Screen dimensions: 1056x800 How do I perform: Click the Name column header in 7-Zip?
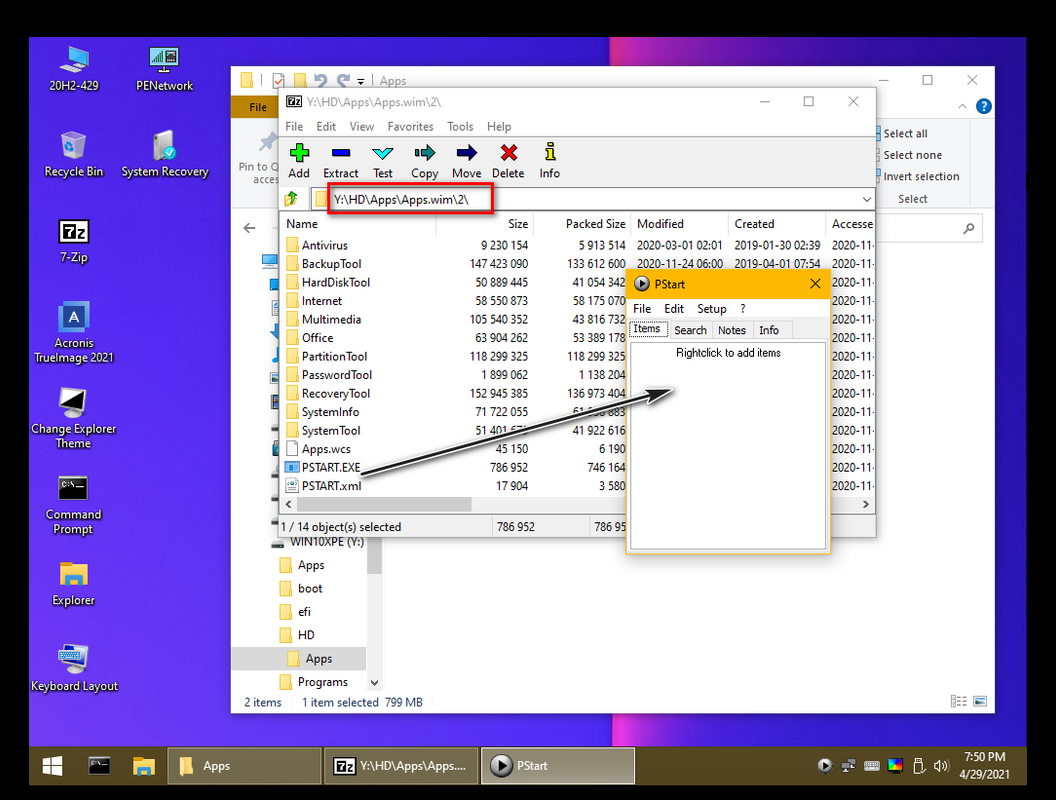359,224
